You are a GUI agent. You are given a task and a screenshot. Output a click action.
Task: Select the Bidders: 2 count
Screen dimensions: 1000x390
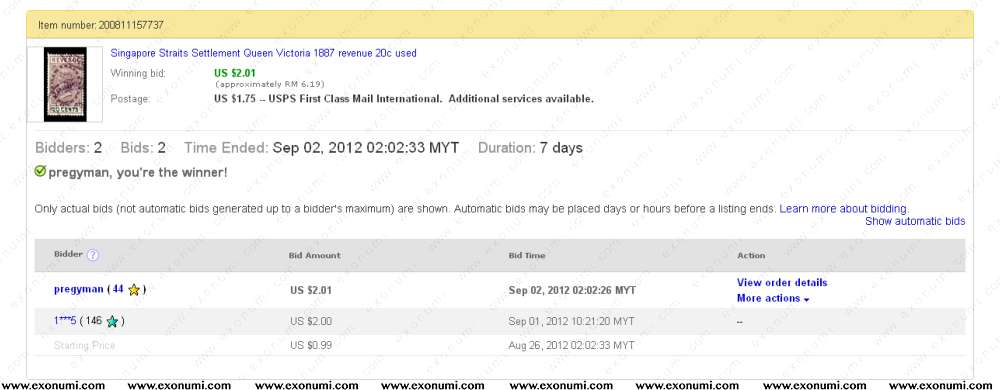[68, 148]
